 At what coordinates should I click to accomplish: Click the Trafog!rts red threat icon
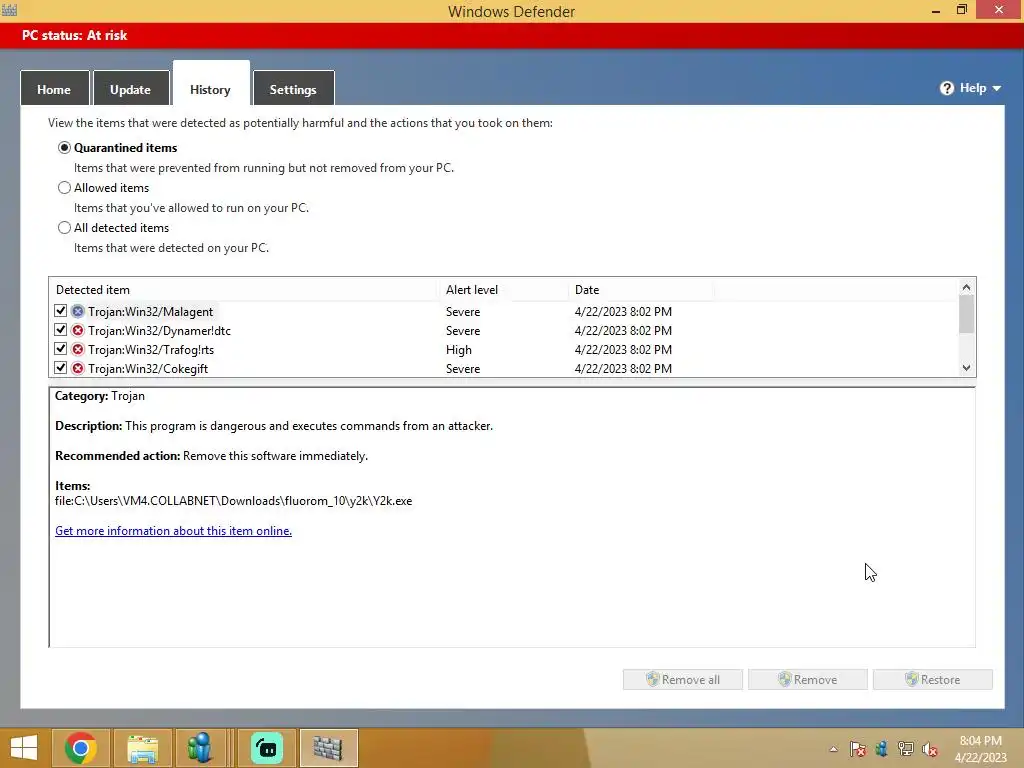pyautogui.click(x=78, y=349)
